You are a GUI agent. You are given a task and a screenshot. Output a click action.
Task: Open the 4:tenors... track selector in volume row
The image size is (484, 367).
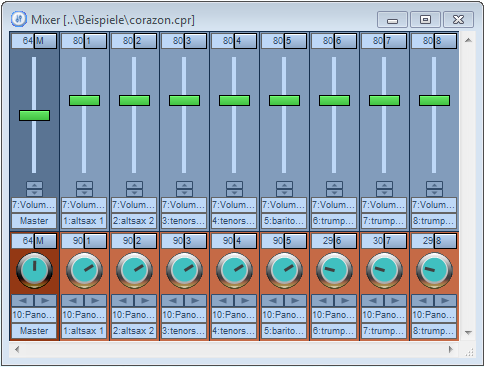[x=234, y=221]
